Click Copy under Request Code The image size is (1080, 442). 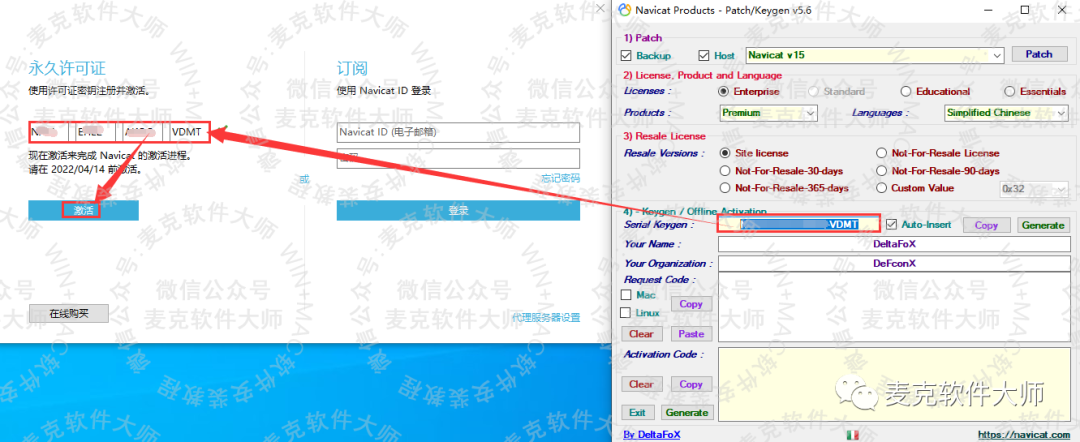point(690,304)
